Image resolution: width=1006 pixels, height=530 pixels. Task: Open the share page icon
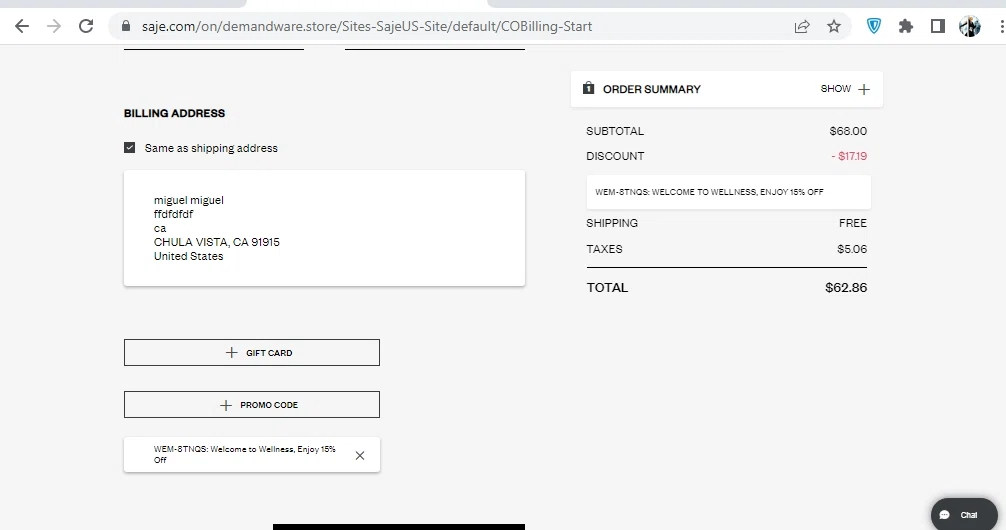click(802, 26)
